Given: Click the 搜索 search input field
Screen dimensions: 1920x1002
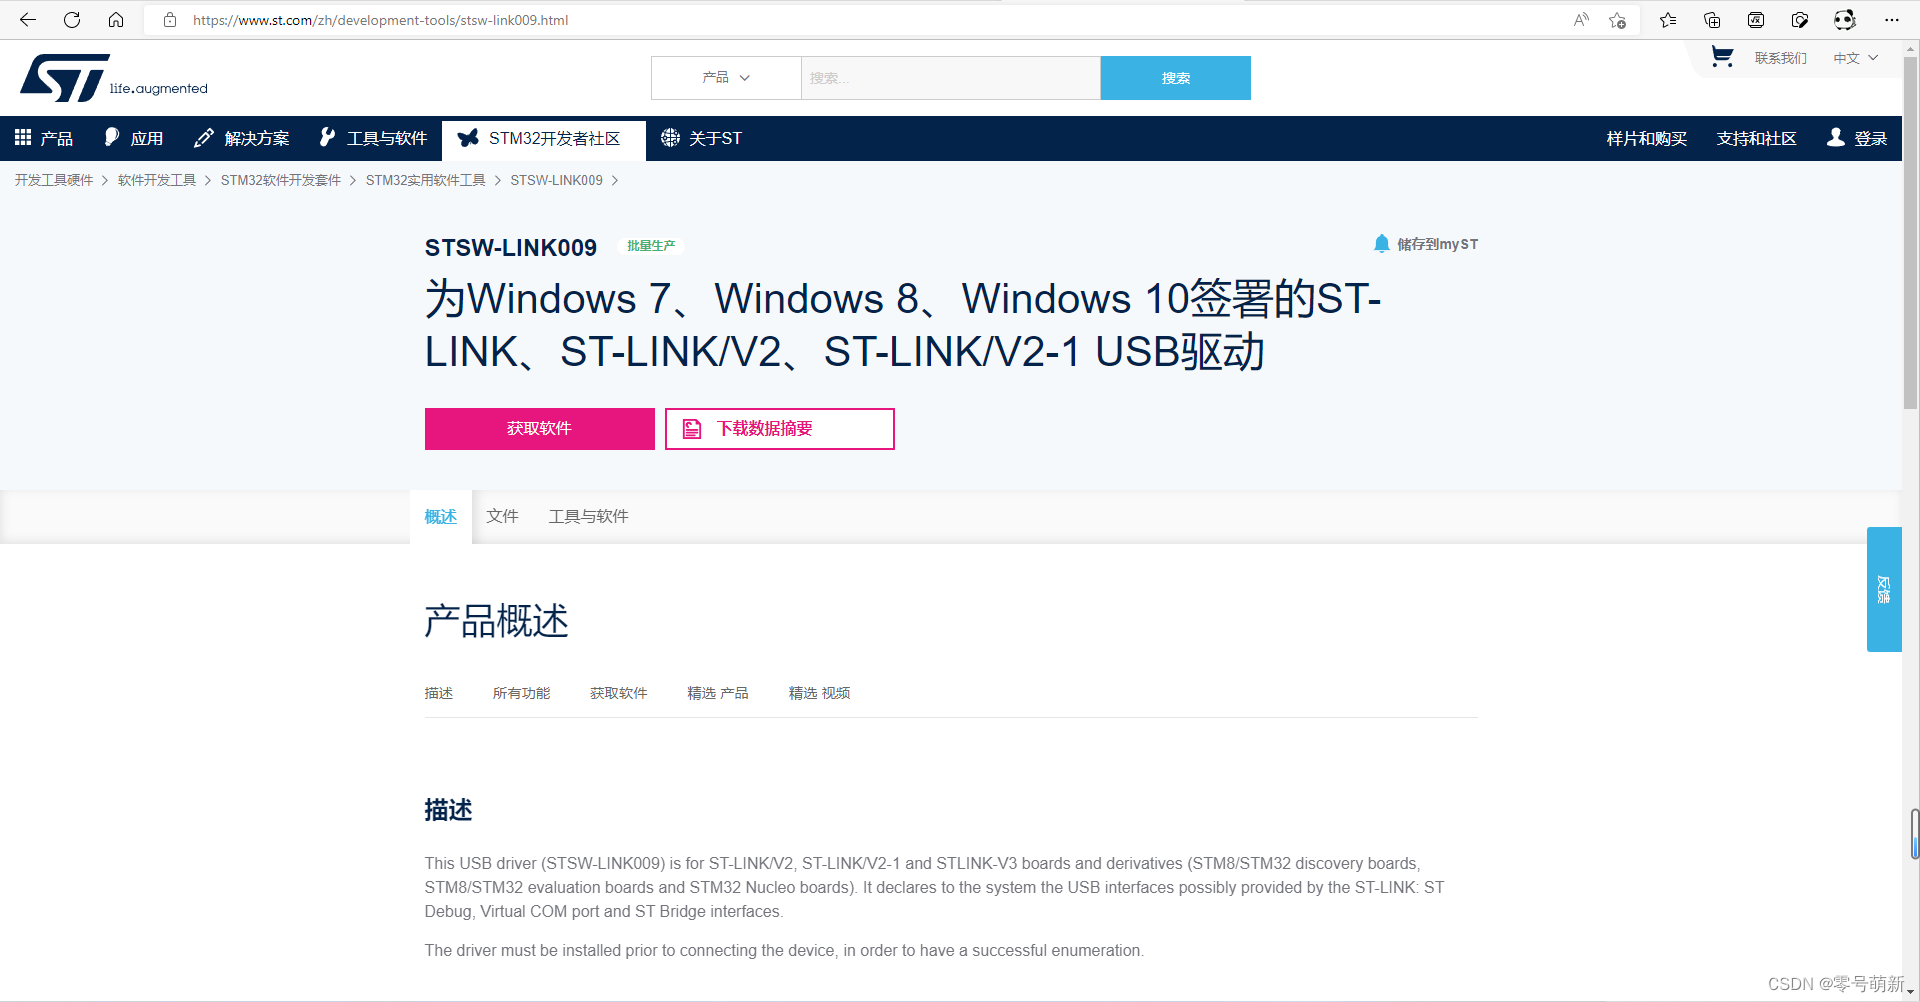Looking at the screenshot, I should (x=951, y=78).
